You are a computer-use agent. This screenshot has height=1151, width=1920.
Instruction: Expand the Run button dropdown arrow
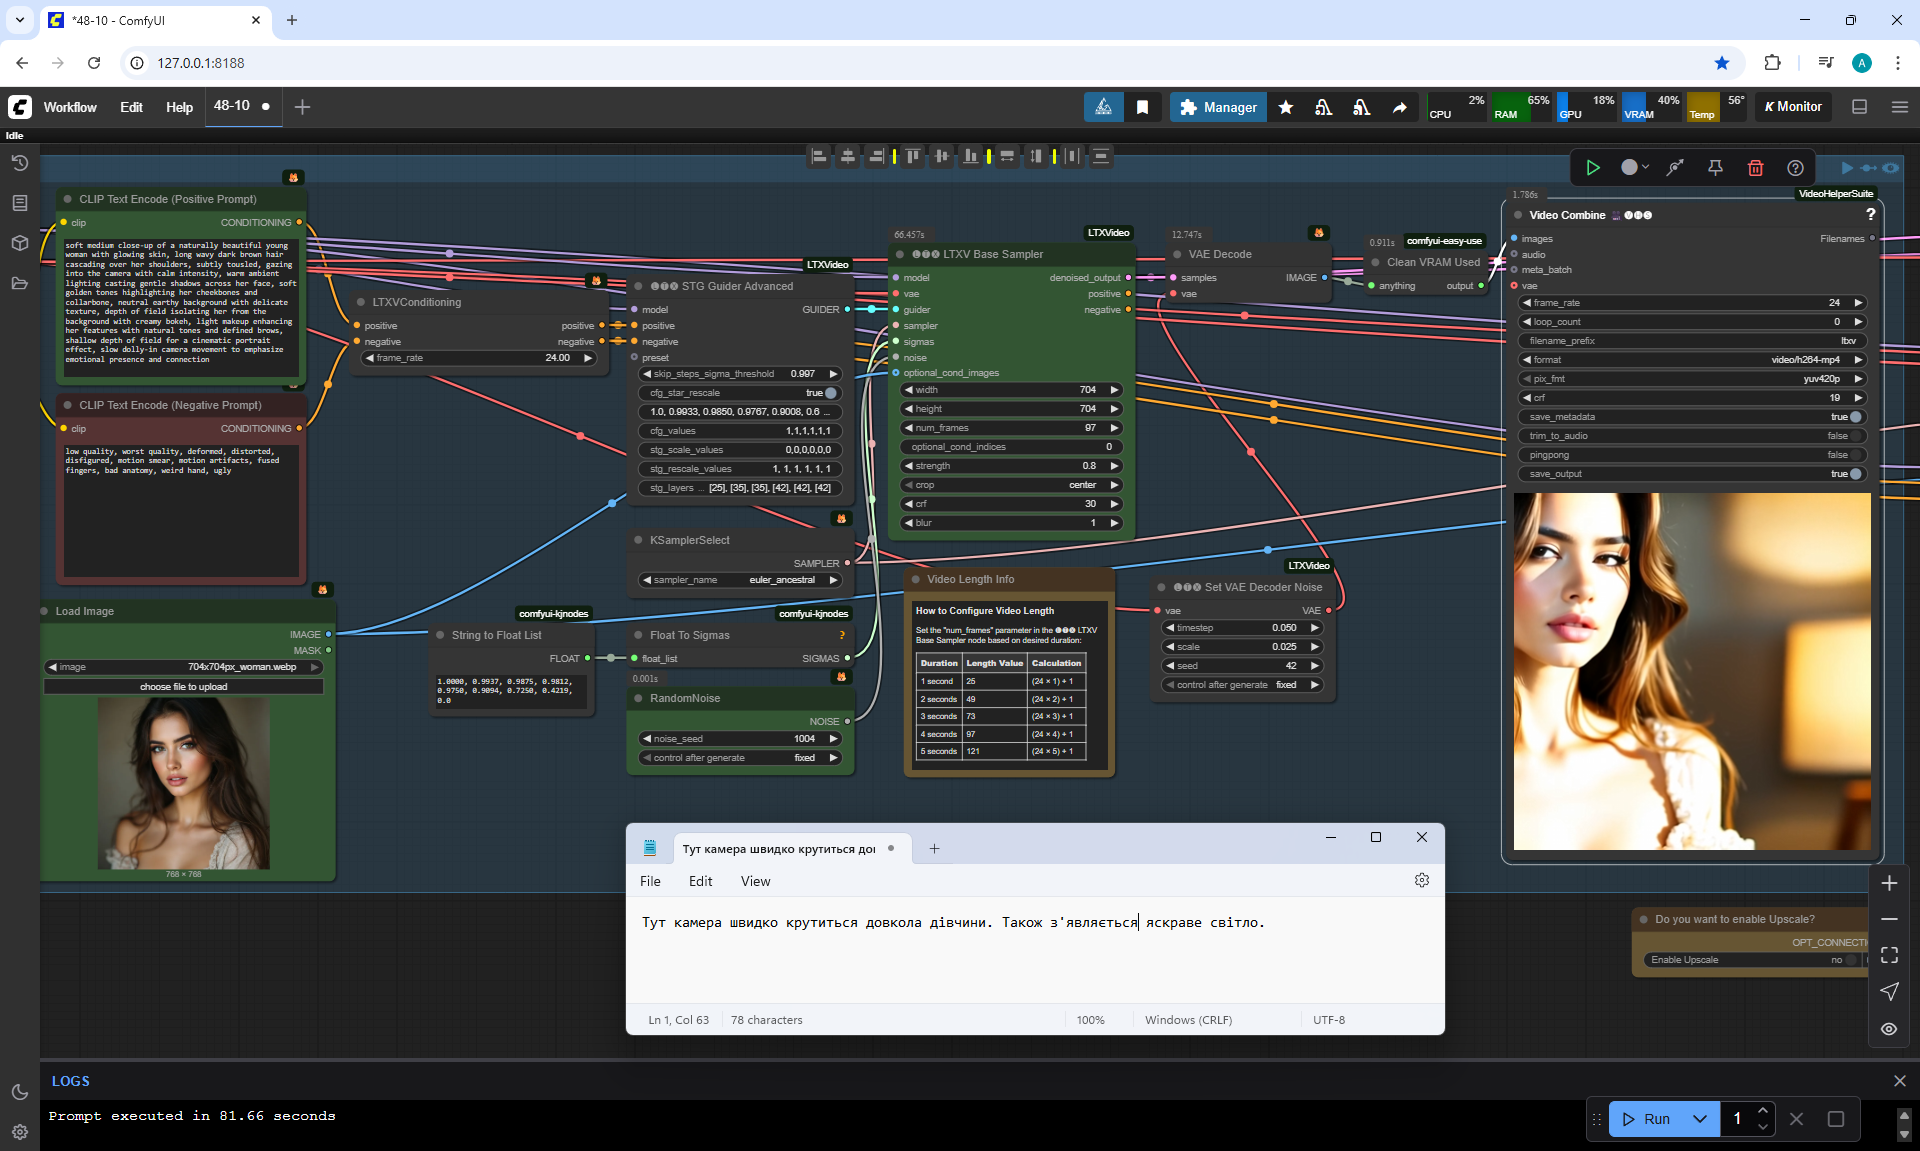[x=1699, y=1119]
